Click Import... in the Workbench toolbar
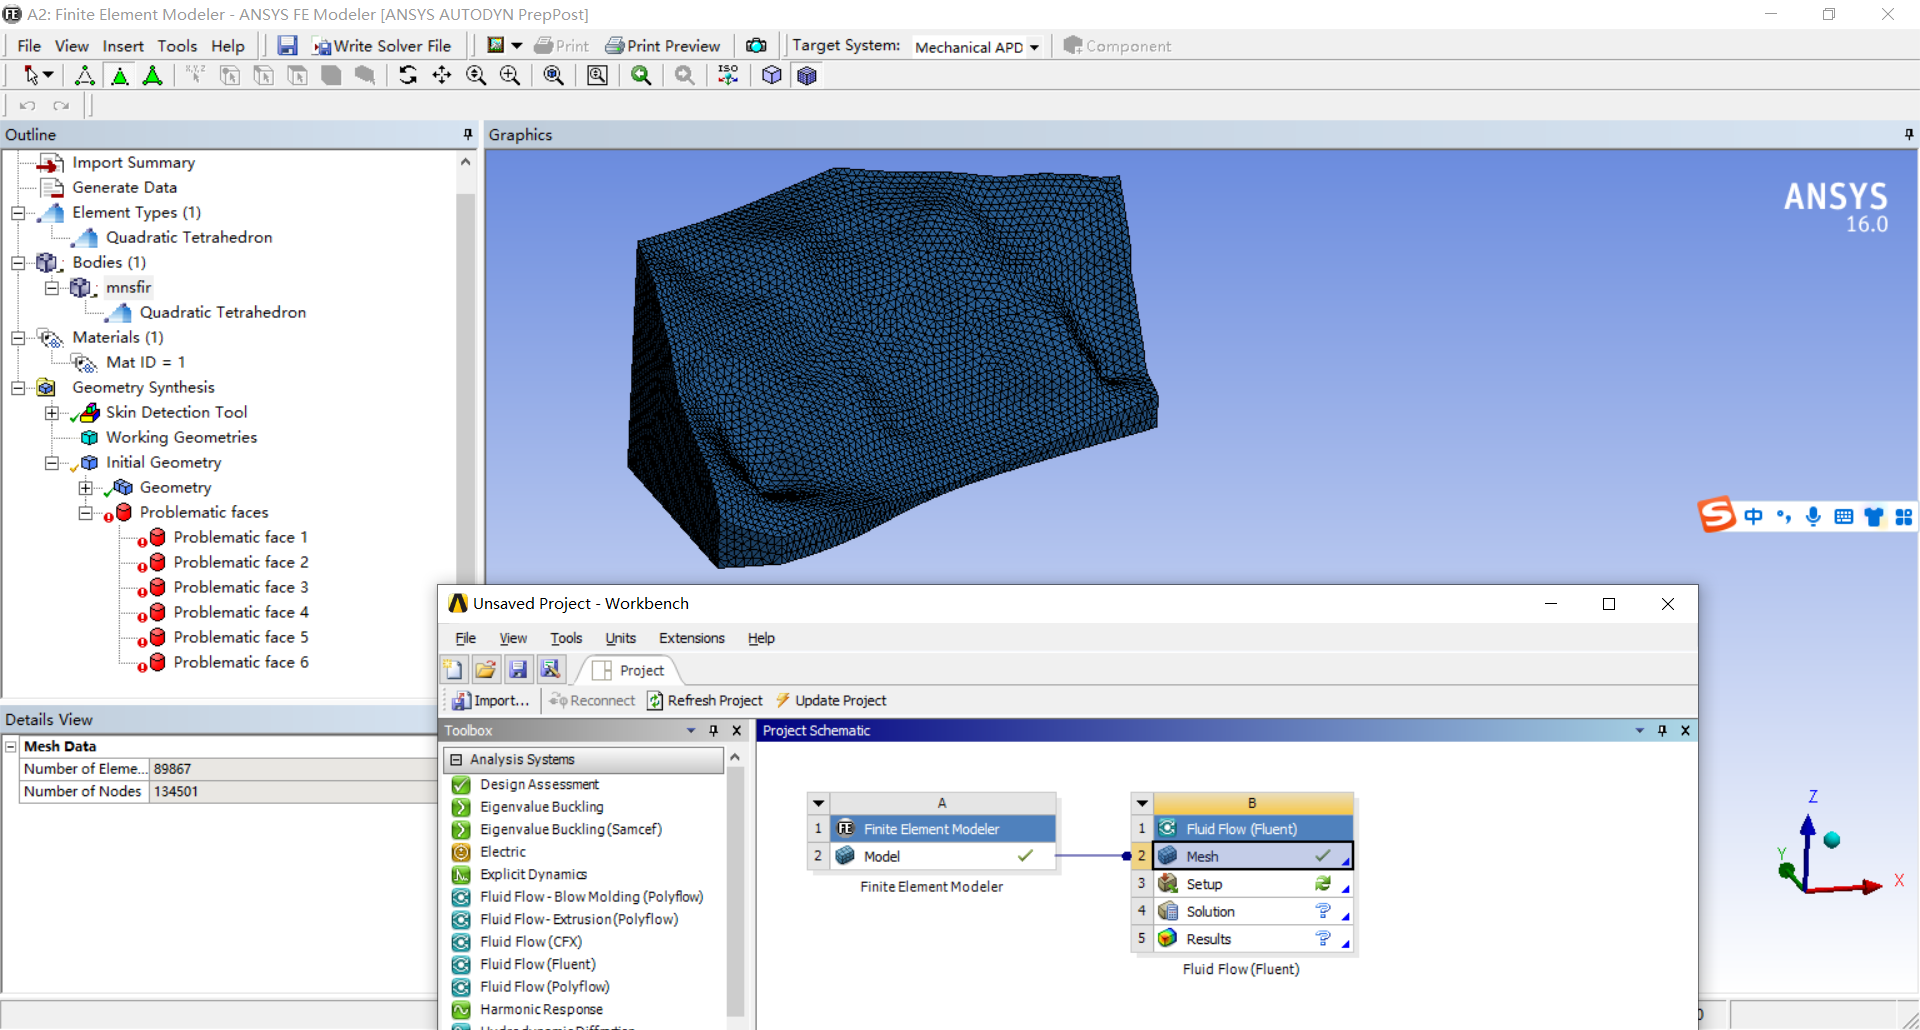The image size is (1920, 1030). [490, 701]
